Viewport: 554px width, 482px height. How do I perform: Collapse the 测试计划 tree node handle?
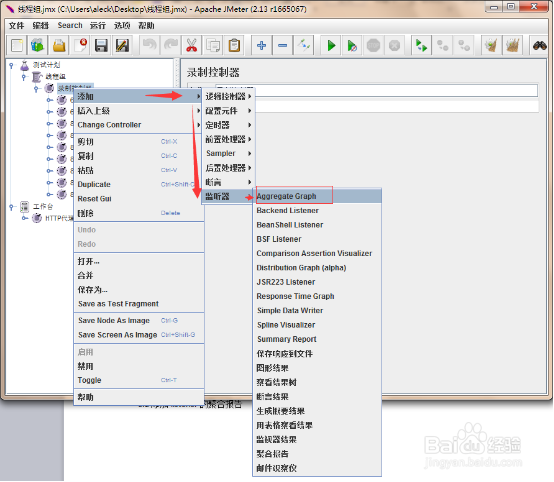point(11,65)
